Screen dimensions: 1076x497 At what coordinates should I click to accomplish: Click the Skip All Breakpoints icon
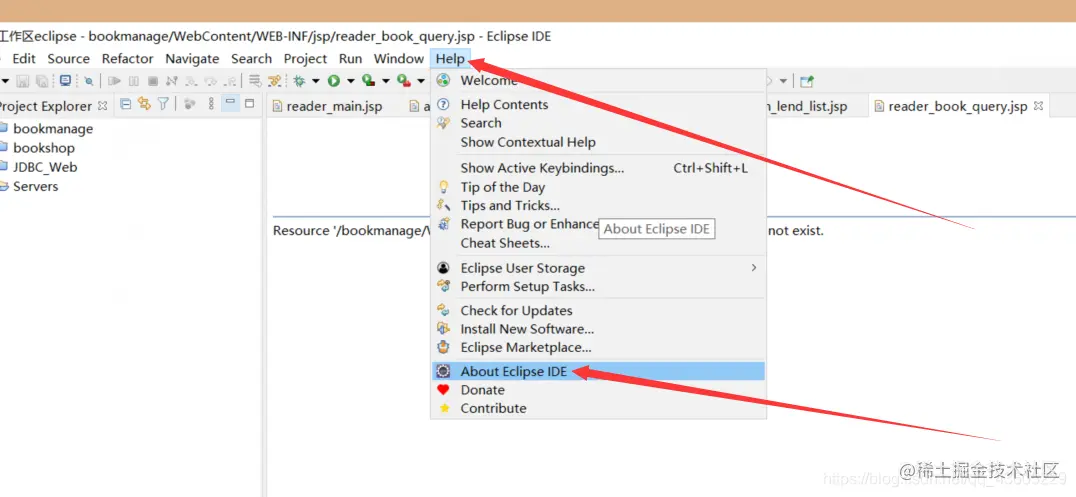pos(89,81)
